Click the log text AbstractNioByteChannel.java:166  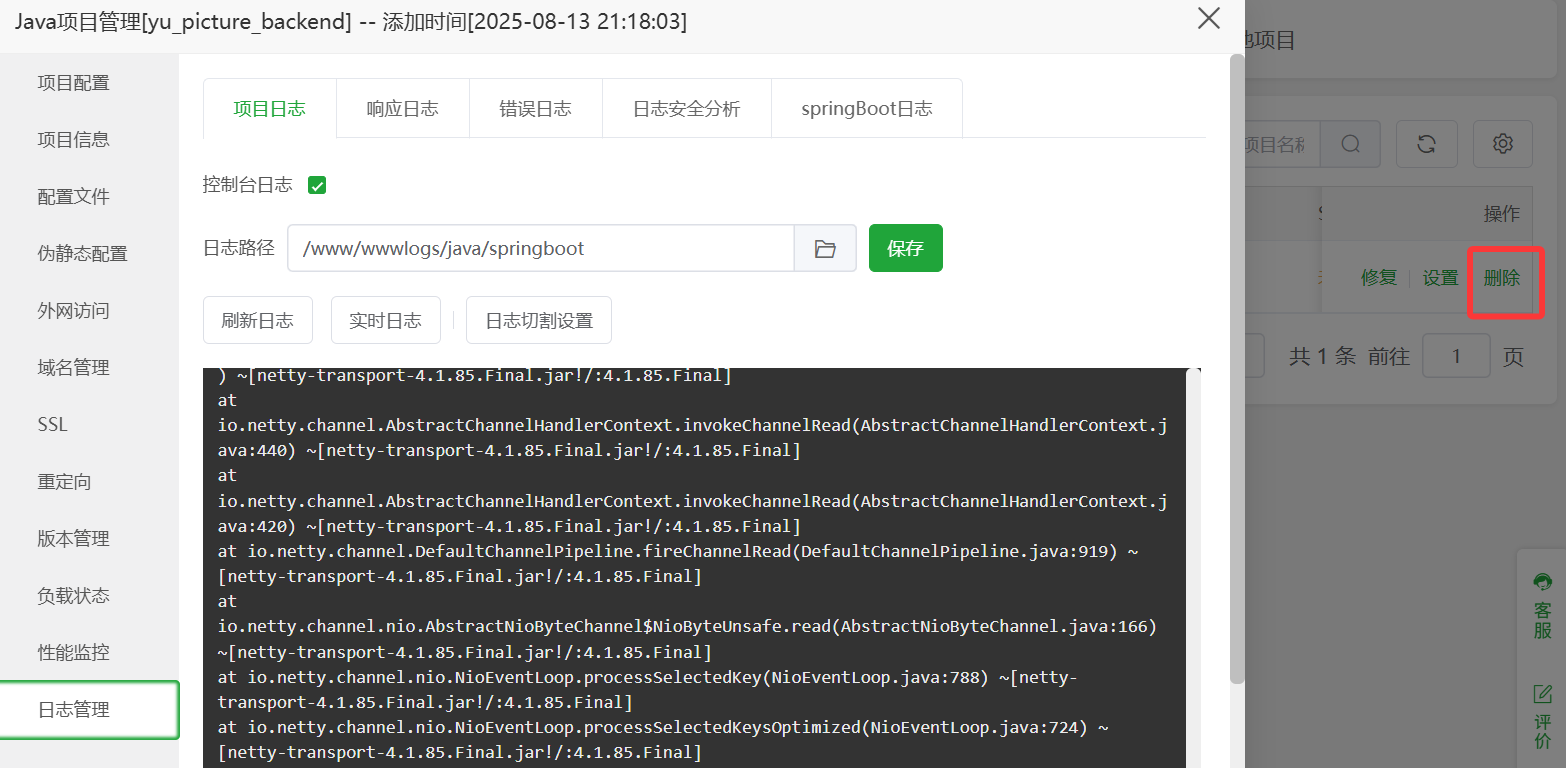(x=999, y=626)
